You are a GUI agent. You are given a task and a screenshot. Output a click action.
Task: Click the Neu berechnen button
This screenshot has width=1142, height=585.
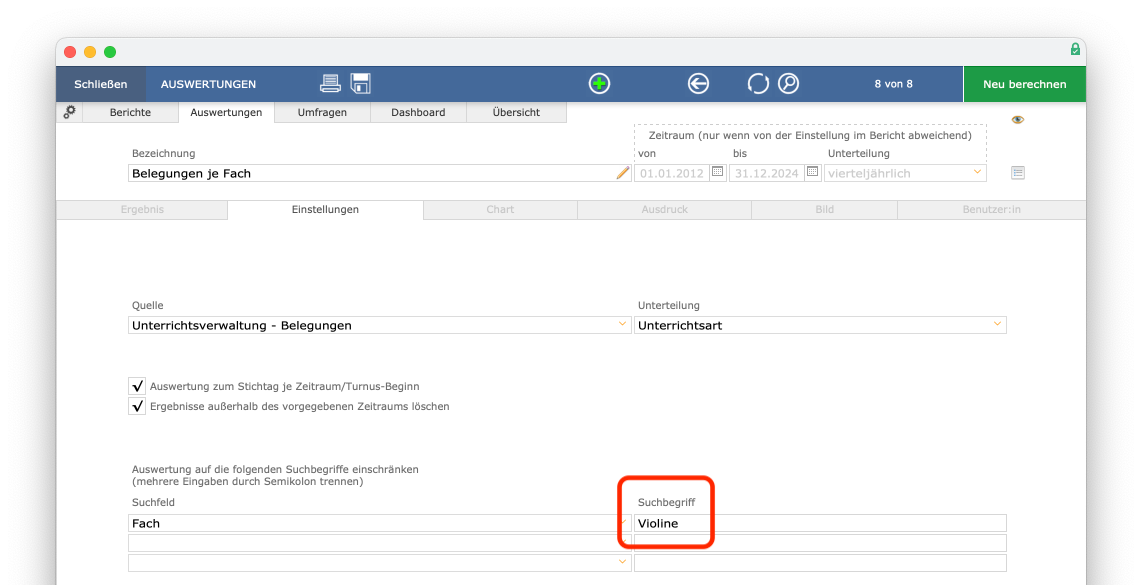point(1025,84)
